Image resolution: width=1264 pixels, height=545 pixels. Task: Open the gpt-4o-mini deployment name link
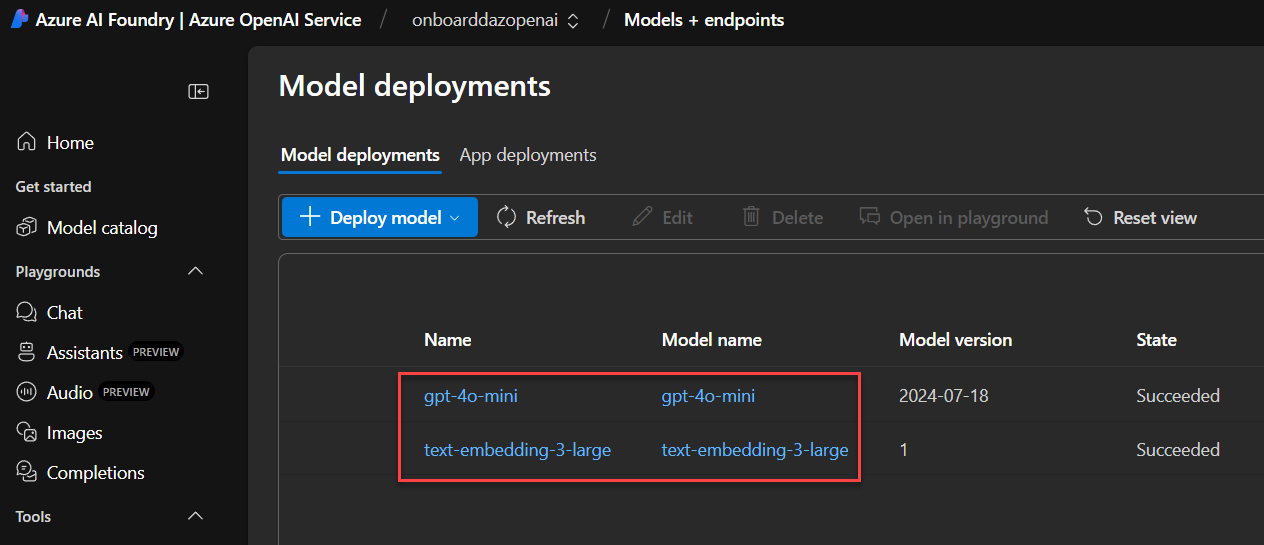click(x=471, y=396)
